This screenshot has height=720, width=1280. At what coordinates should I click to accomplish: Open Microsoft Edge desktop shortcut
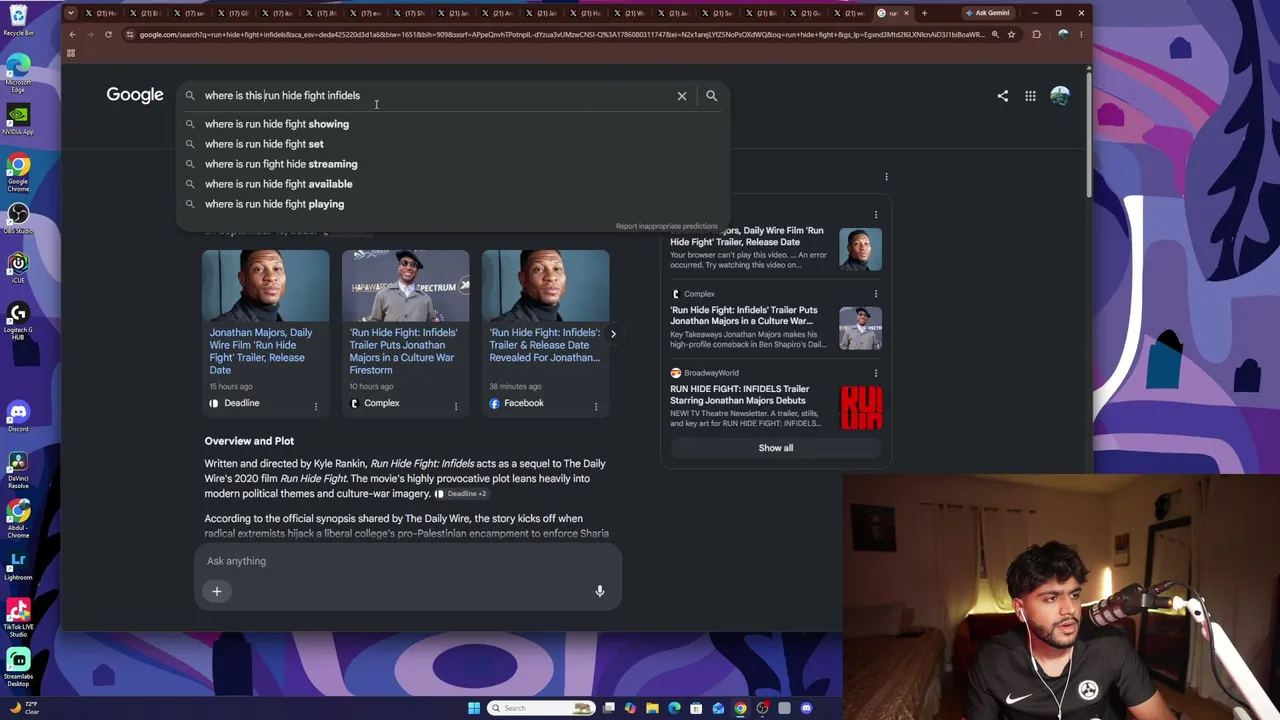pyautogui.click(x=18, y=72)
